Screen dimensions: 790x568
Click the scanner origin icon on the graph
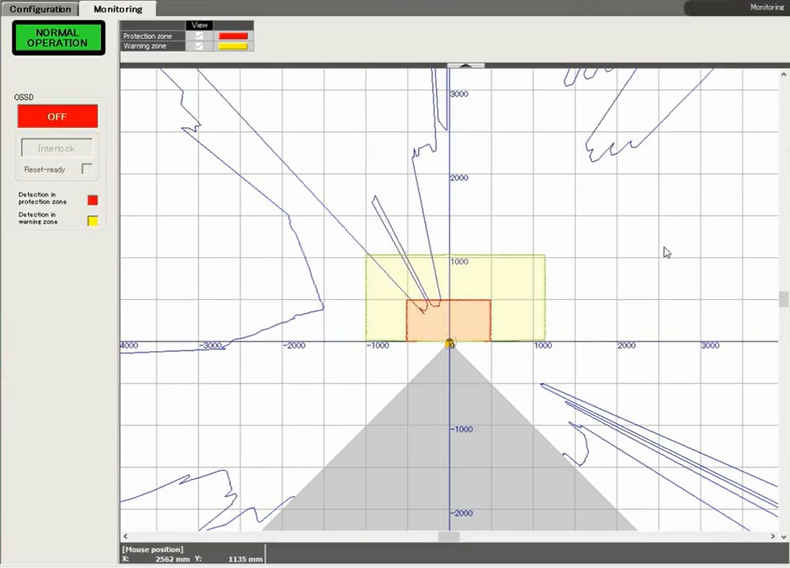pos(450,344)
